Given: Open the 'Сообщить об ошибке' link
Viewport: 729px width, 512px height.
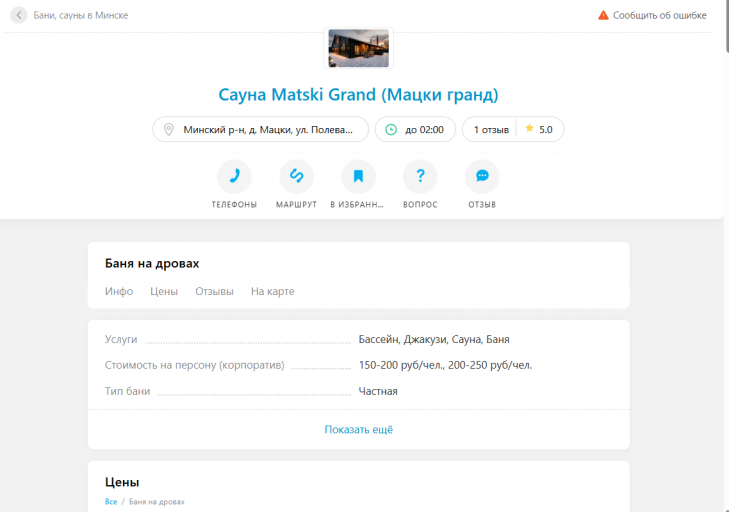Looking at the screenshot, I should click(x=659, y=15).
